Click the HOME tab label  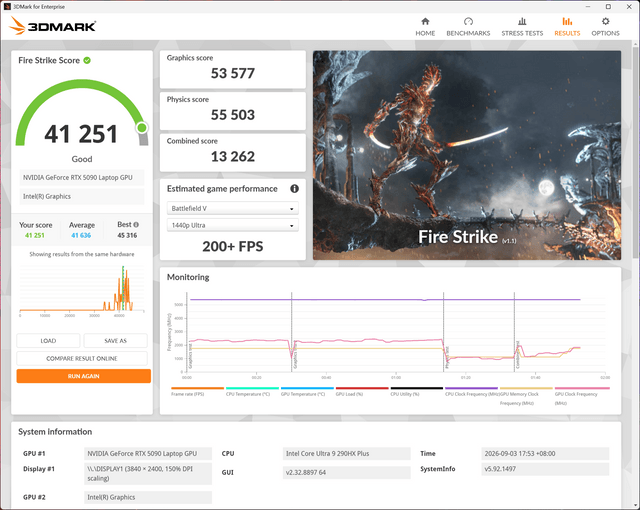425,33
